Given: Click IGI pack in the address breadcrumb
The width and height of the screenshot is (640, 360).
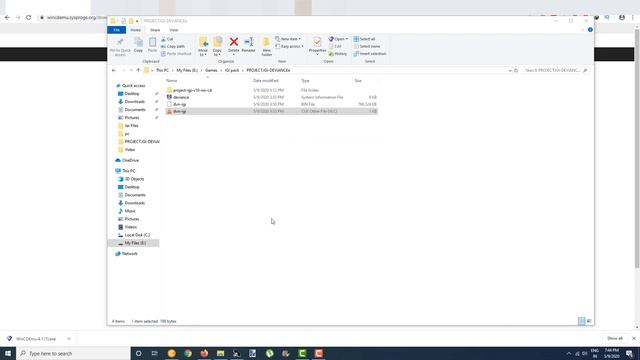Looking at the screenshot, I should click(232, 71).
